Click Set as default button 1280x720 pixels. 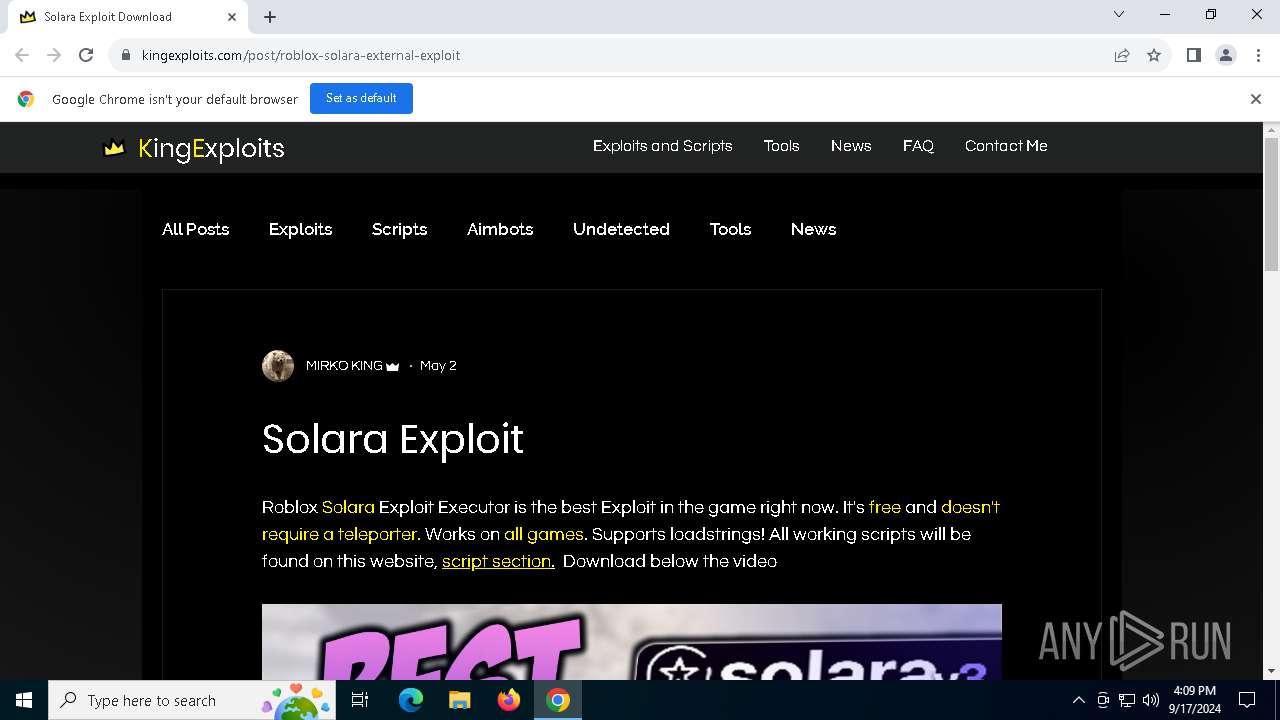click(x=361, y=98)
